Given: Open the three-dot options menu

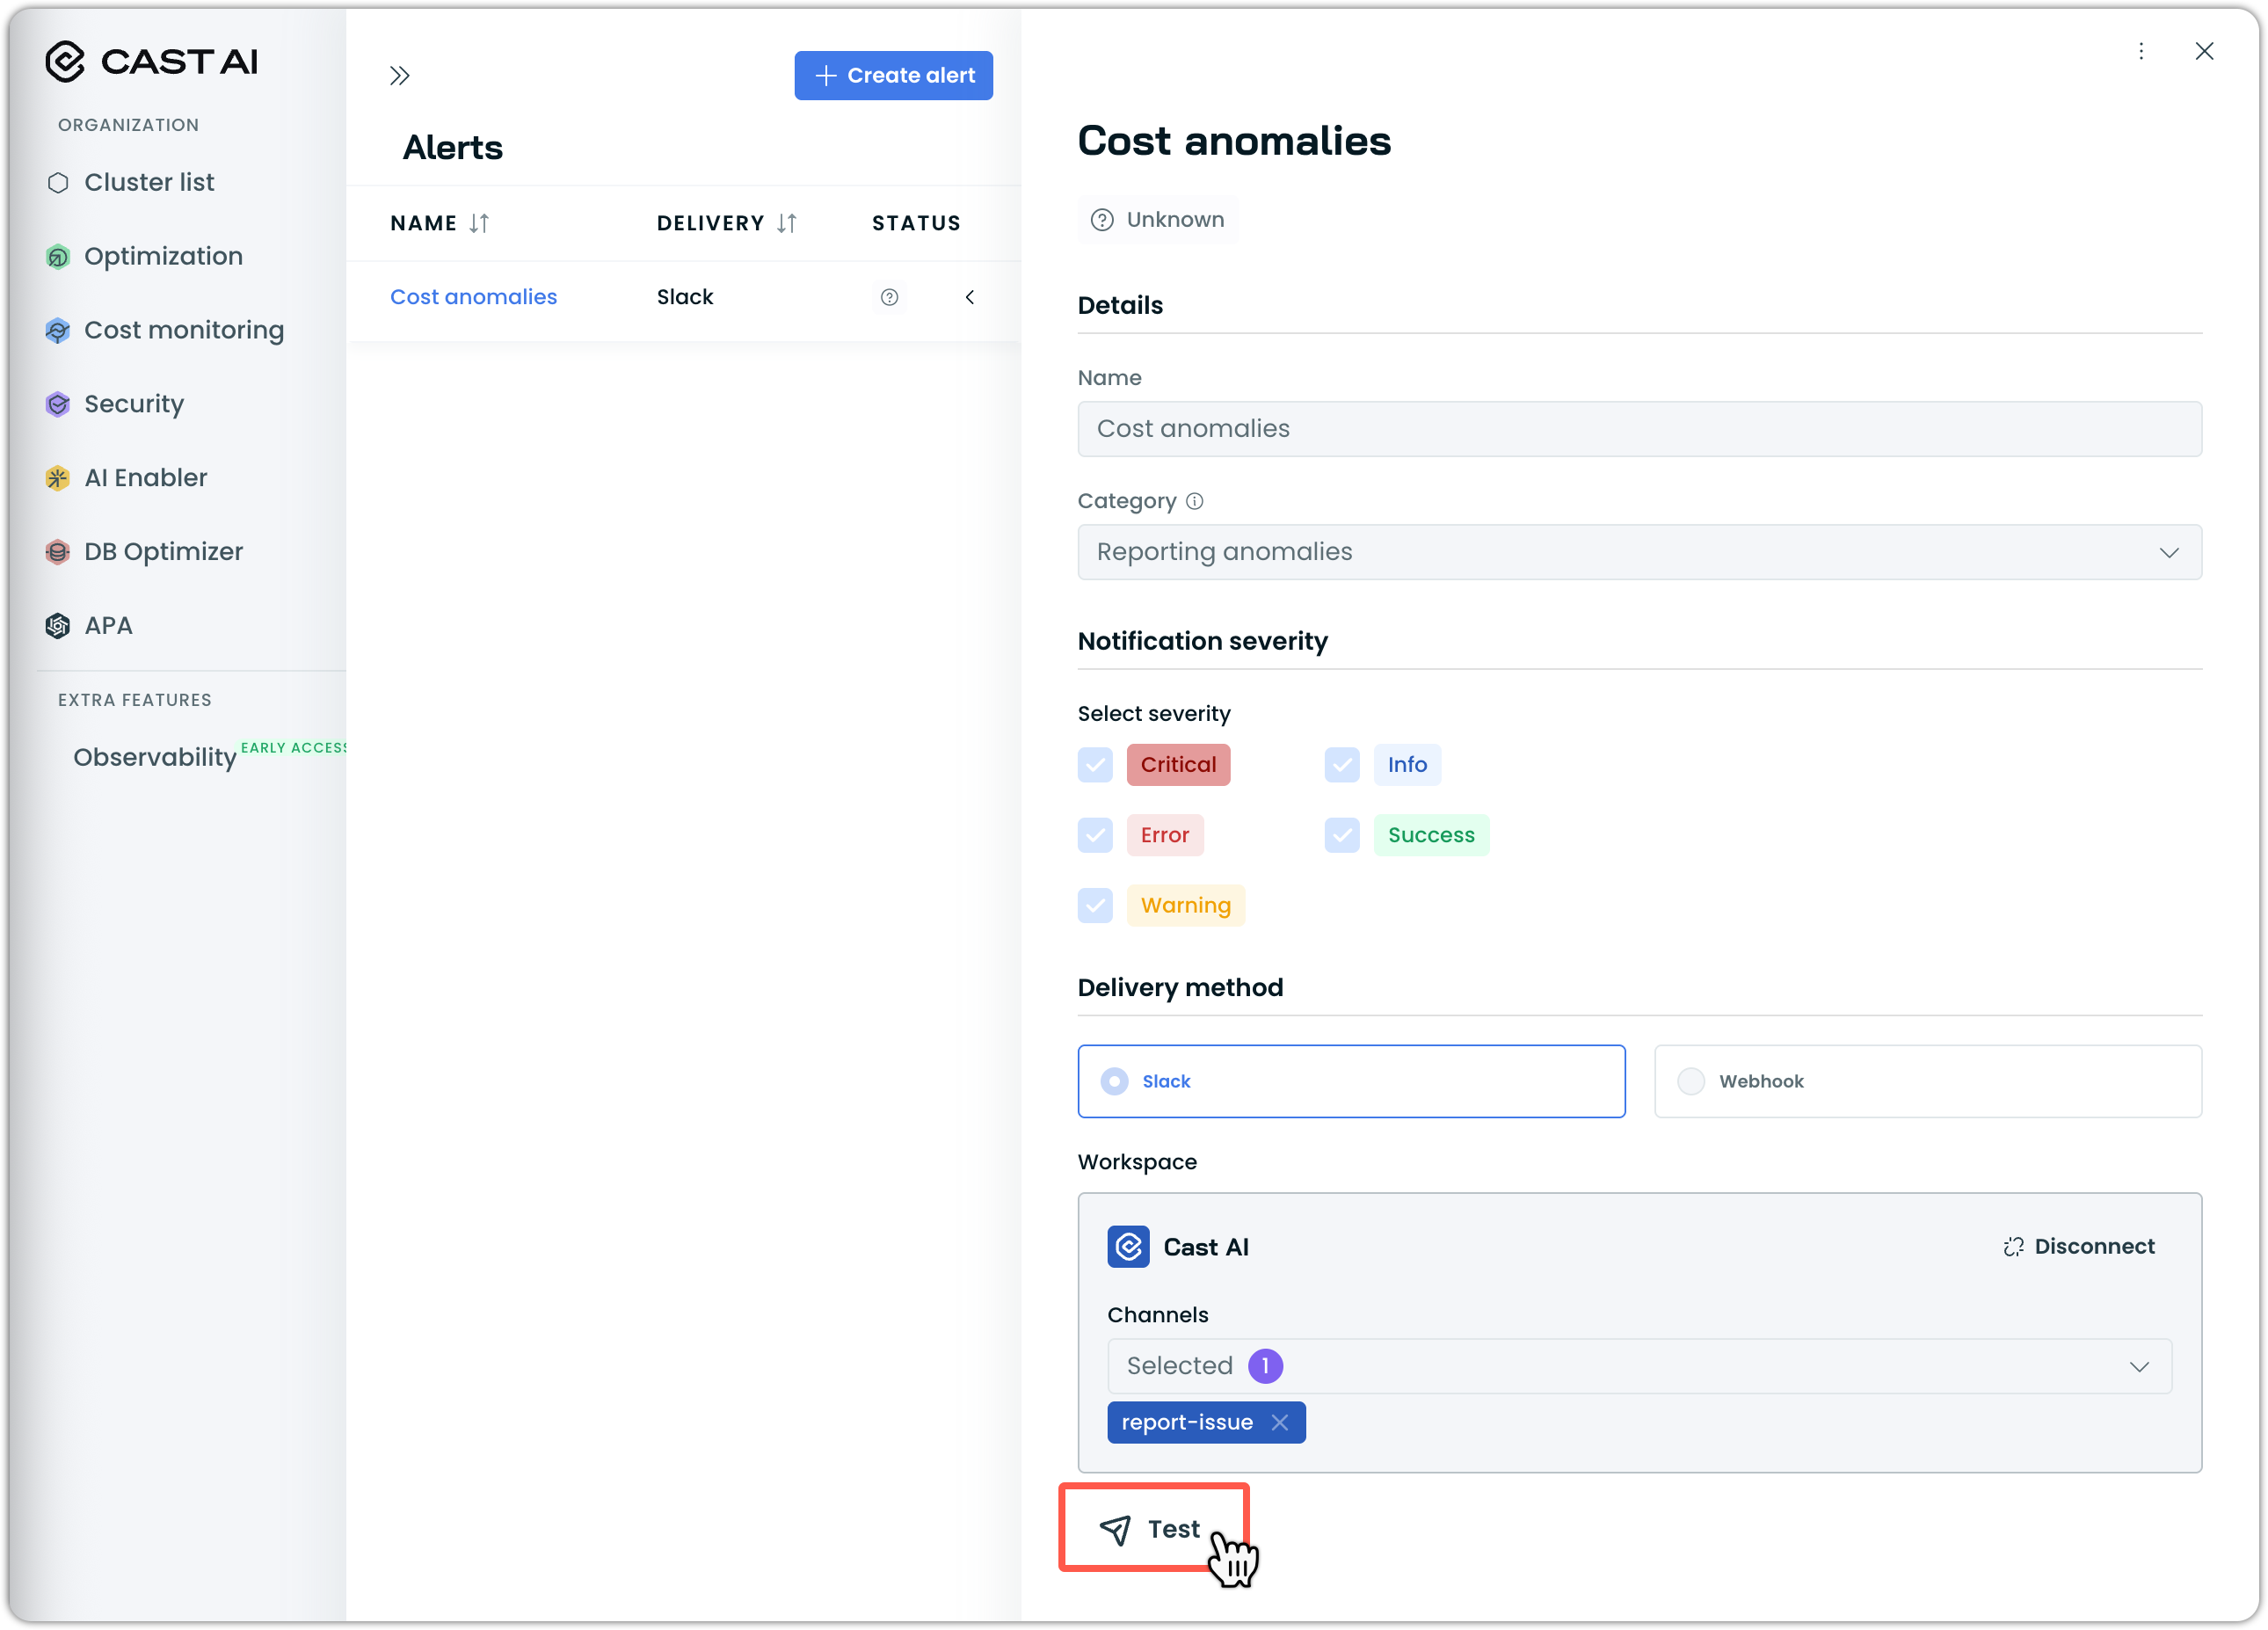Looking at the screenshot, I should [2141, 51].
